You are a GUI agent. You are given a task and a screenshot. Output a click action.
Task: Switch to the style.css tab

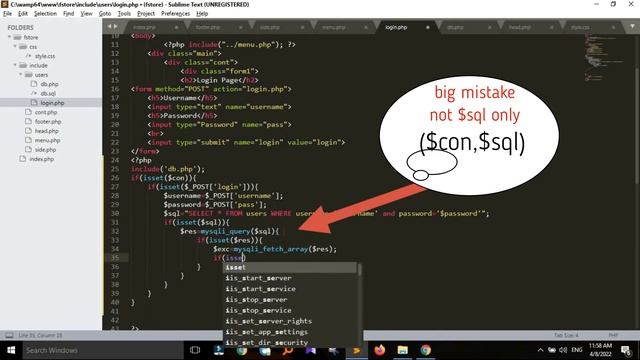click(x=580, y=27)
